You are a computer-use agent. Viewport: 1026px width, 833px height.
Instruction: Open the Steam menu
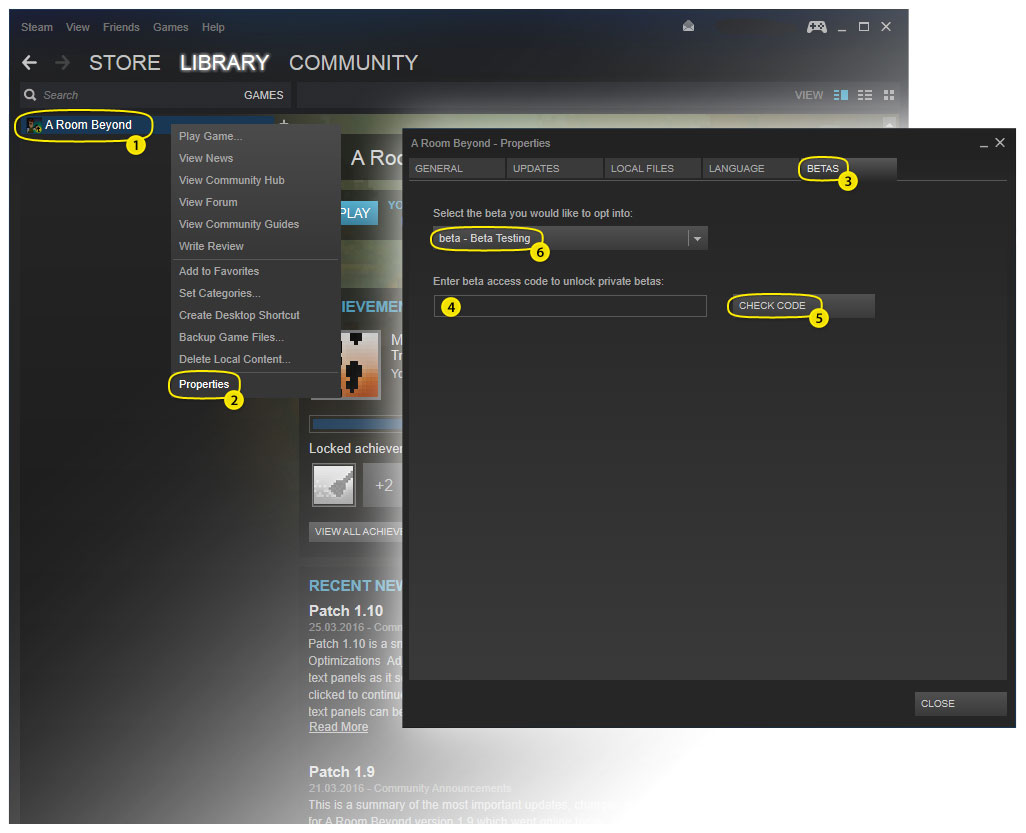point(37,27)
